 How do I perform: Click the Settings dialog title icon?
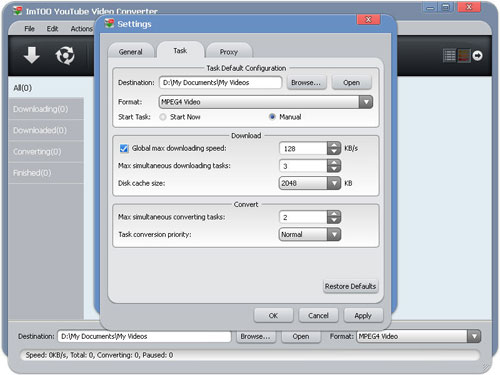(109, 24)
